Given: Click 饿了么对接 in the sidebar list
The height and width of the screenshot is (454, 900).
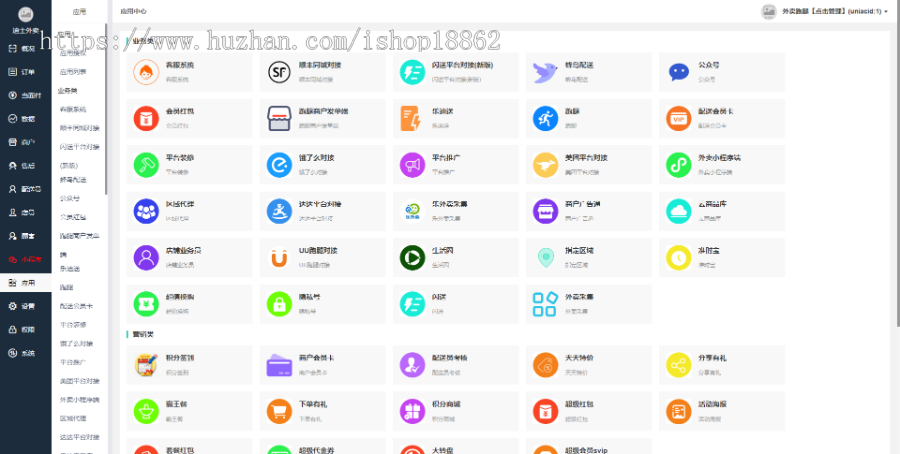Looking at the screenshot, I should click(x=76, y=344).
